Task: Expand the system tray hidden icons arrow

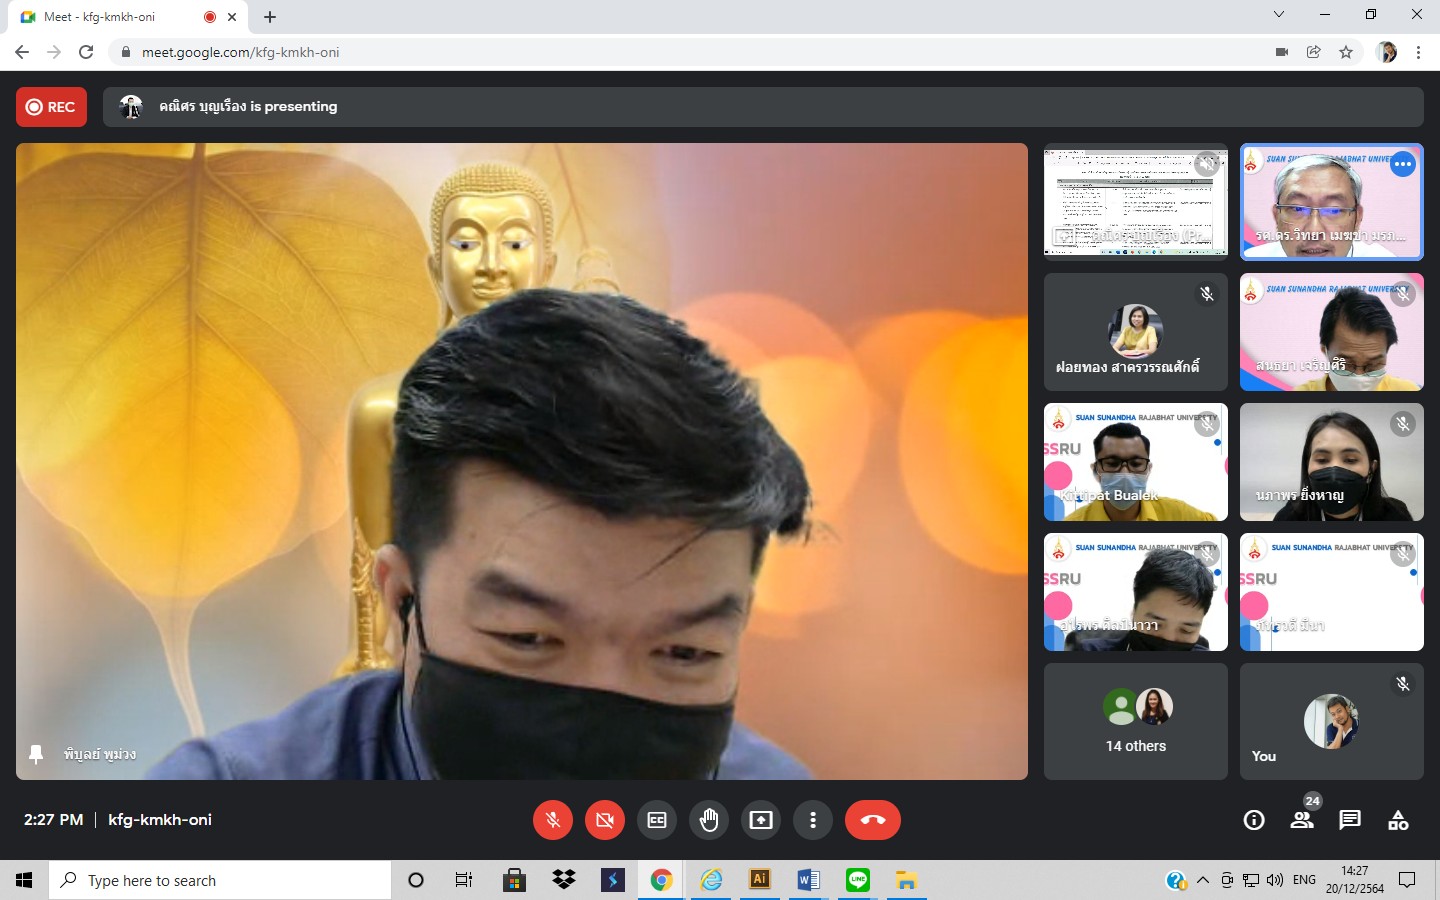Action: tap(1203, 880)
